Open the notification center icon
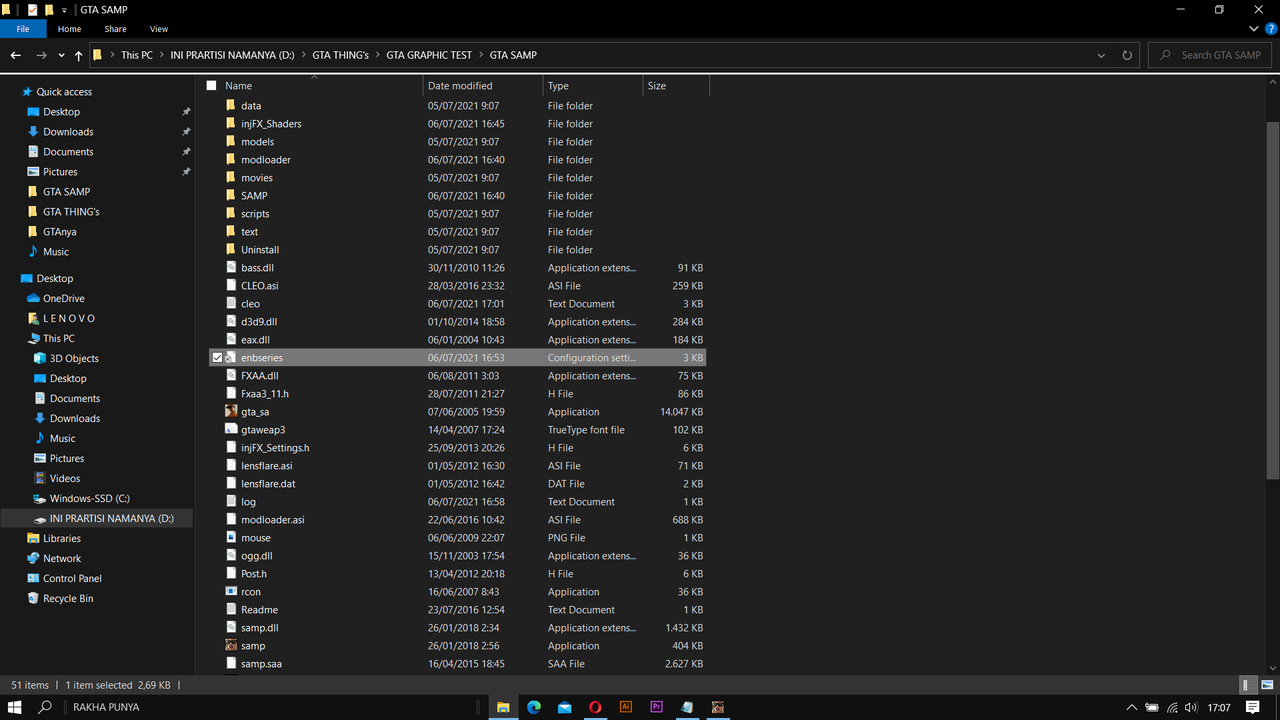This screenshot has width=1280, height=720. [x=1253, y=707]
